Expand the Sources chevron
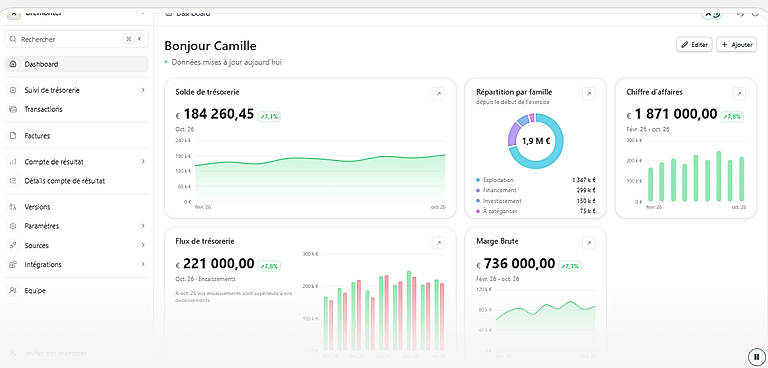 pyautogui.click(x=143, y=245)
